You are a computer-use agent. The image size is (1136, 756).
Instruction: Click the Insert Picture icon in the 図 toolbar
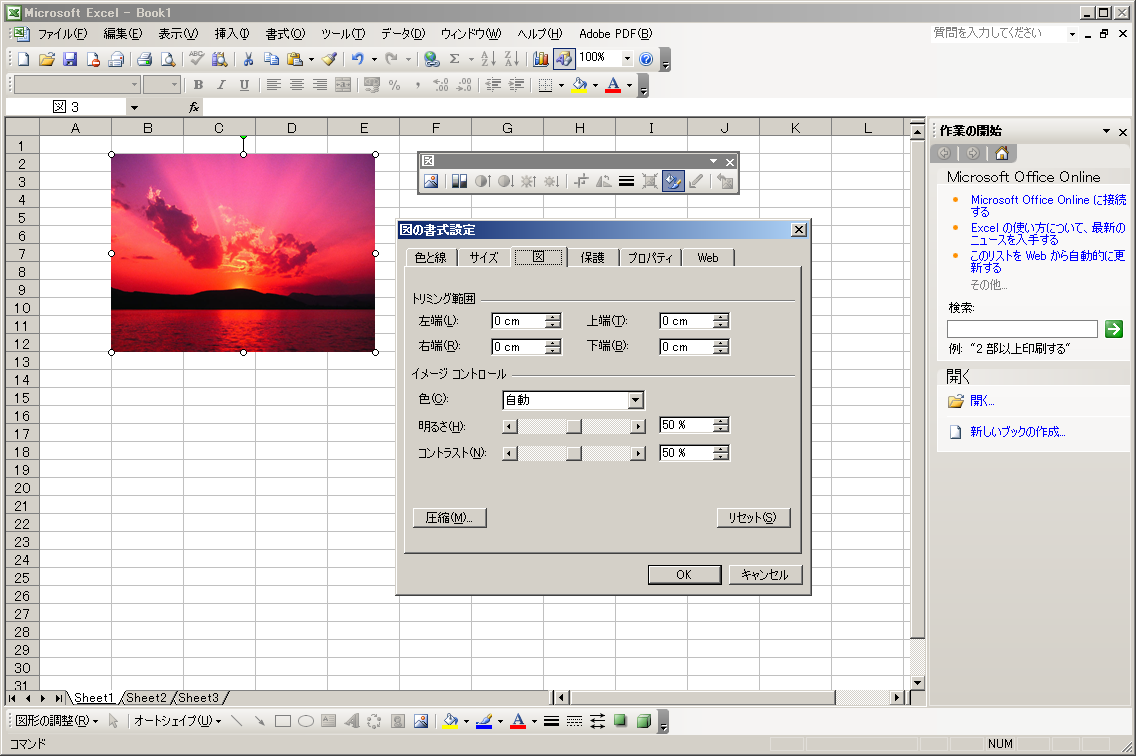click(x=431, y=181)
